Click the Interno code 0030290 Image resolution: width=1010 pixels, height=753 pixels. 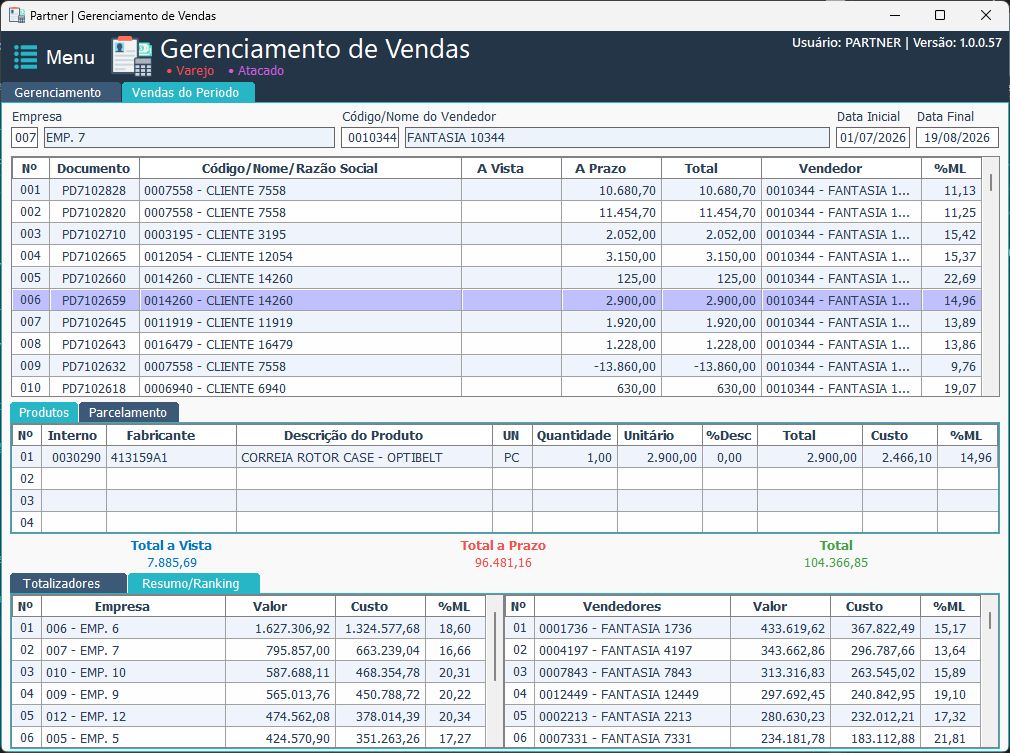[76, 457]
